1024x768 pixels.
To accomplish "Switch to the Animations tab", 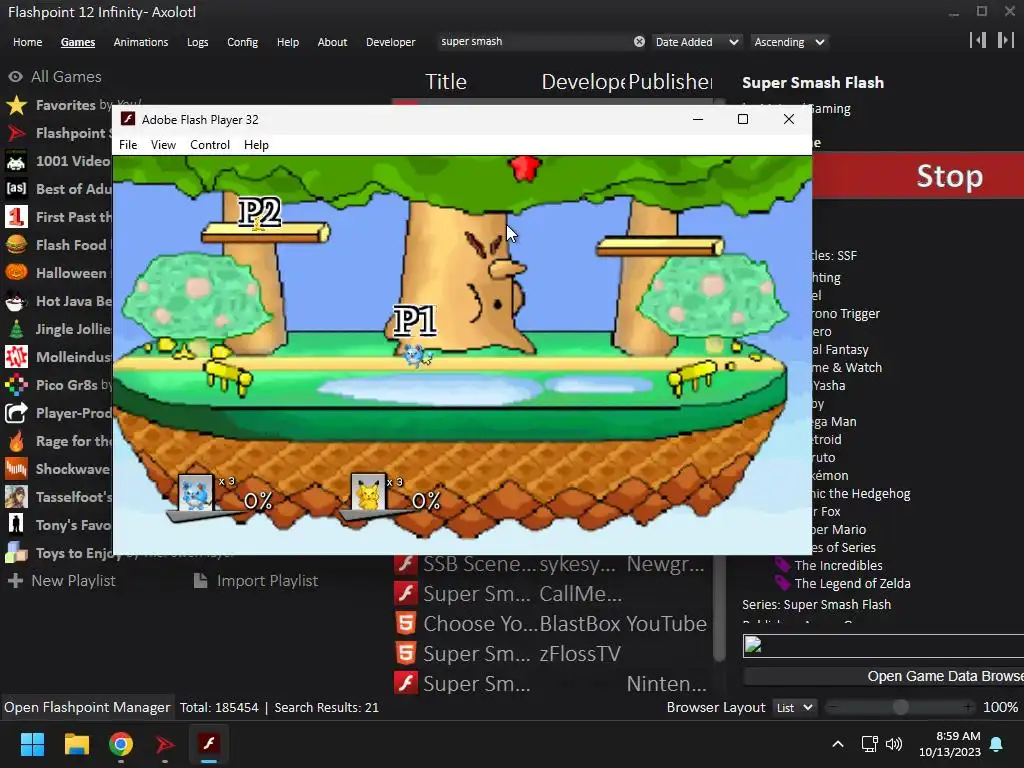I will pos(140,42).
